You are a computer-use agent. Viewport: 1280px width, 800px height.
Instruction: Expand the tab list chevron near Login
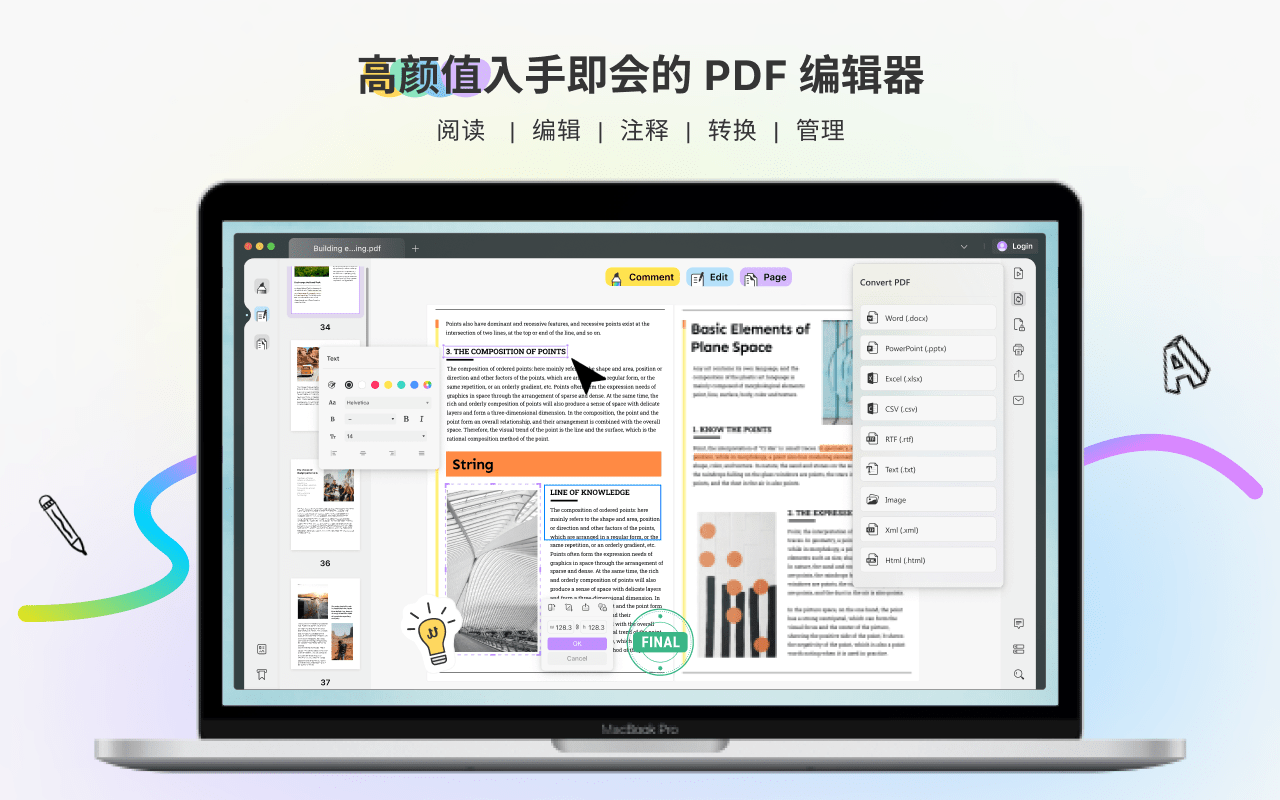[964, 246]
